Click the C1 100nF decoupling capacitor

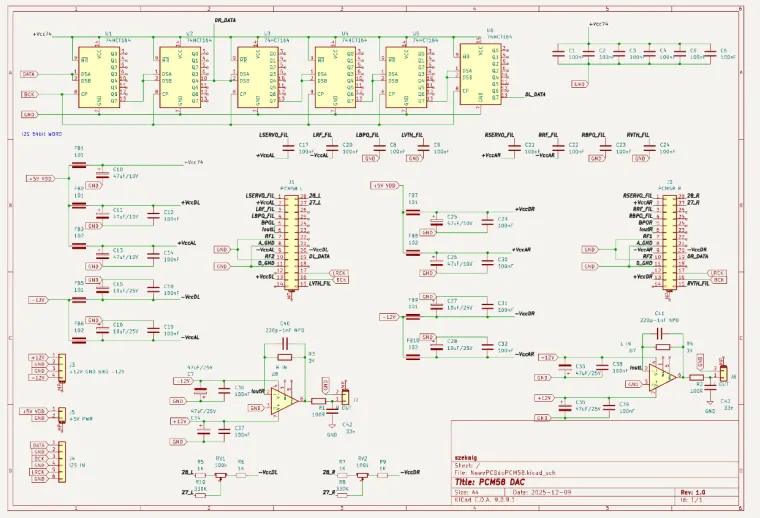(x=559, y=53)
